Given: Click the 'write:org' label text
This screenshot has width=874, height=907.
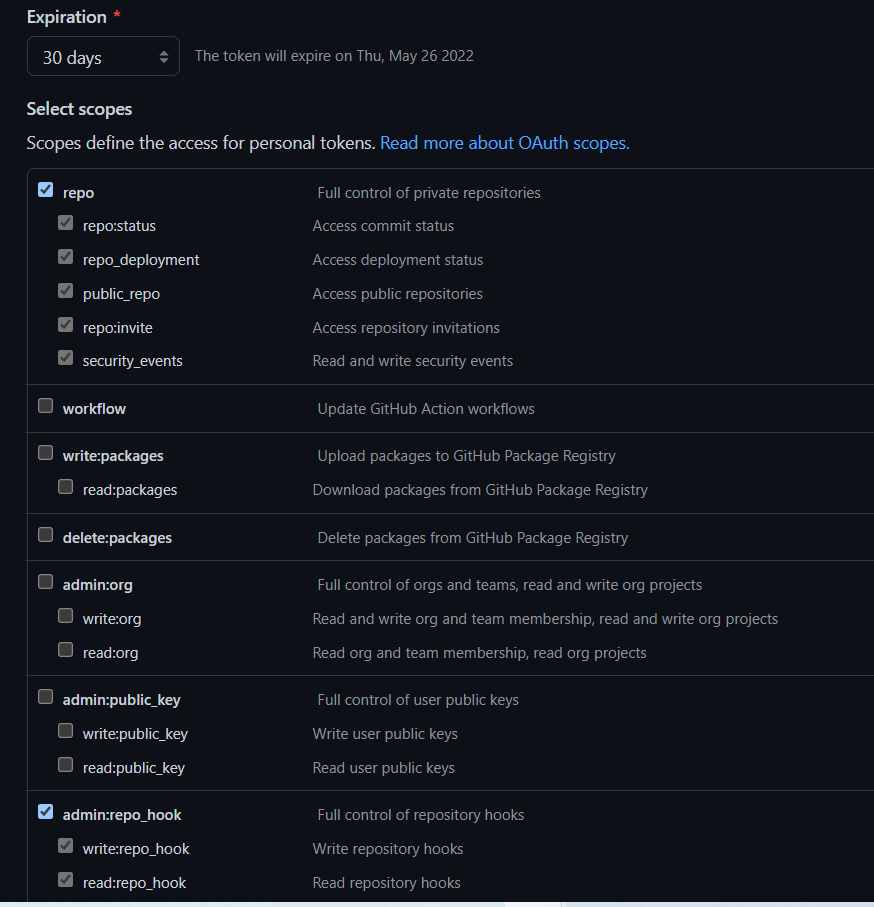Looking at the screenshot, I should point(112,619).
